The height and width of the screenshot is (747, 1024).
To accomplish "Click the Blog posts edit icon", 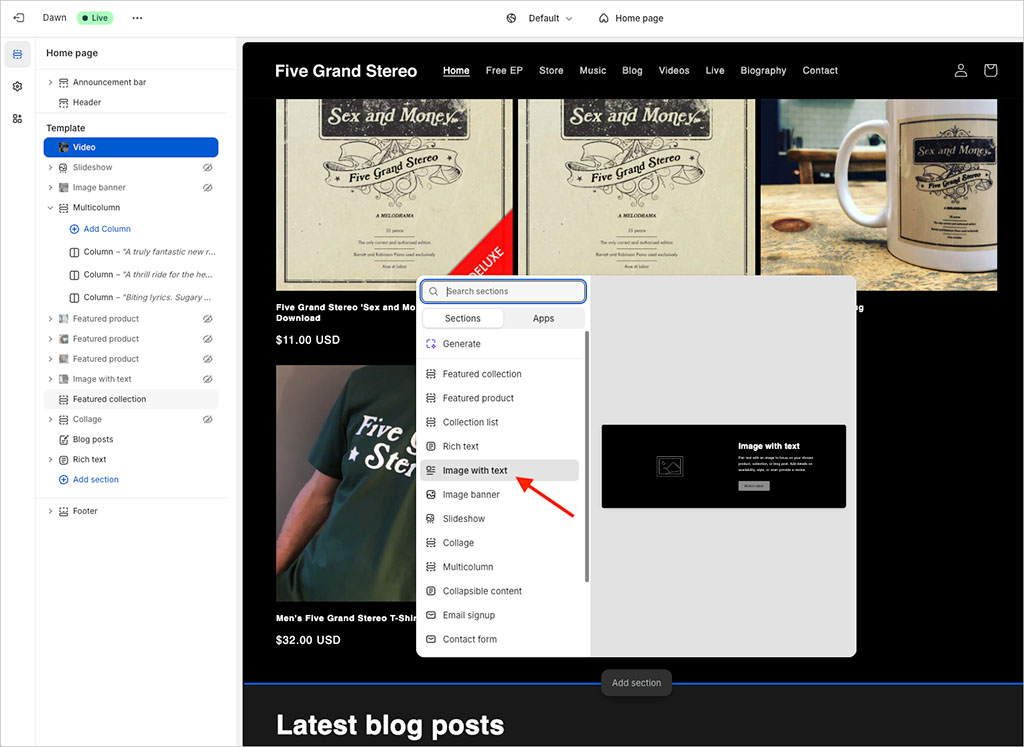I will point(63,439).
